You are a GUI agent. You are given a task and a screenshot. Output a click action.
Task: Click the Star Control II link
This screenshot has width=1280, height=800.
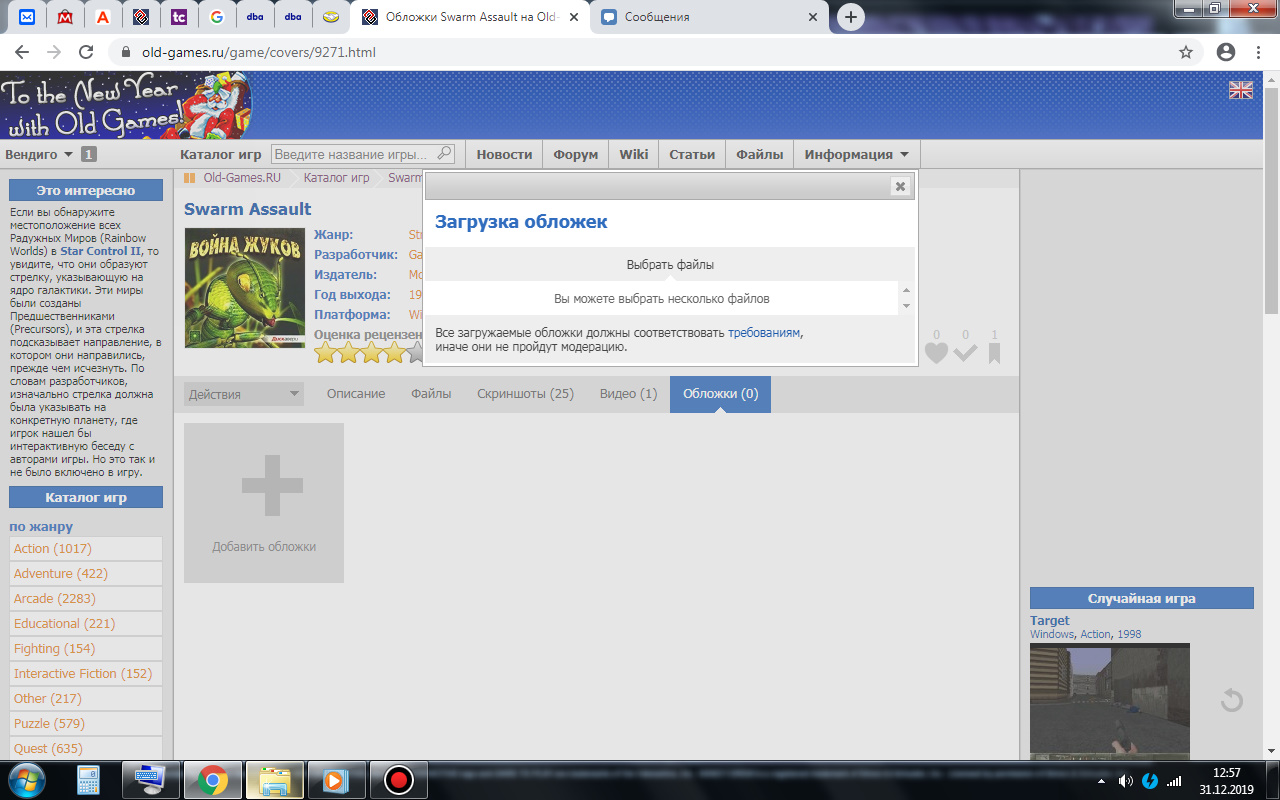(103, 251)
